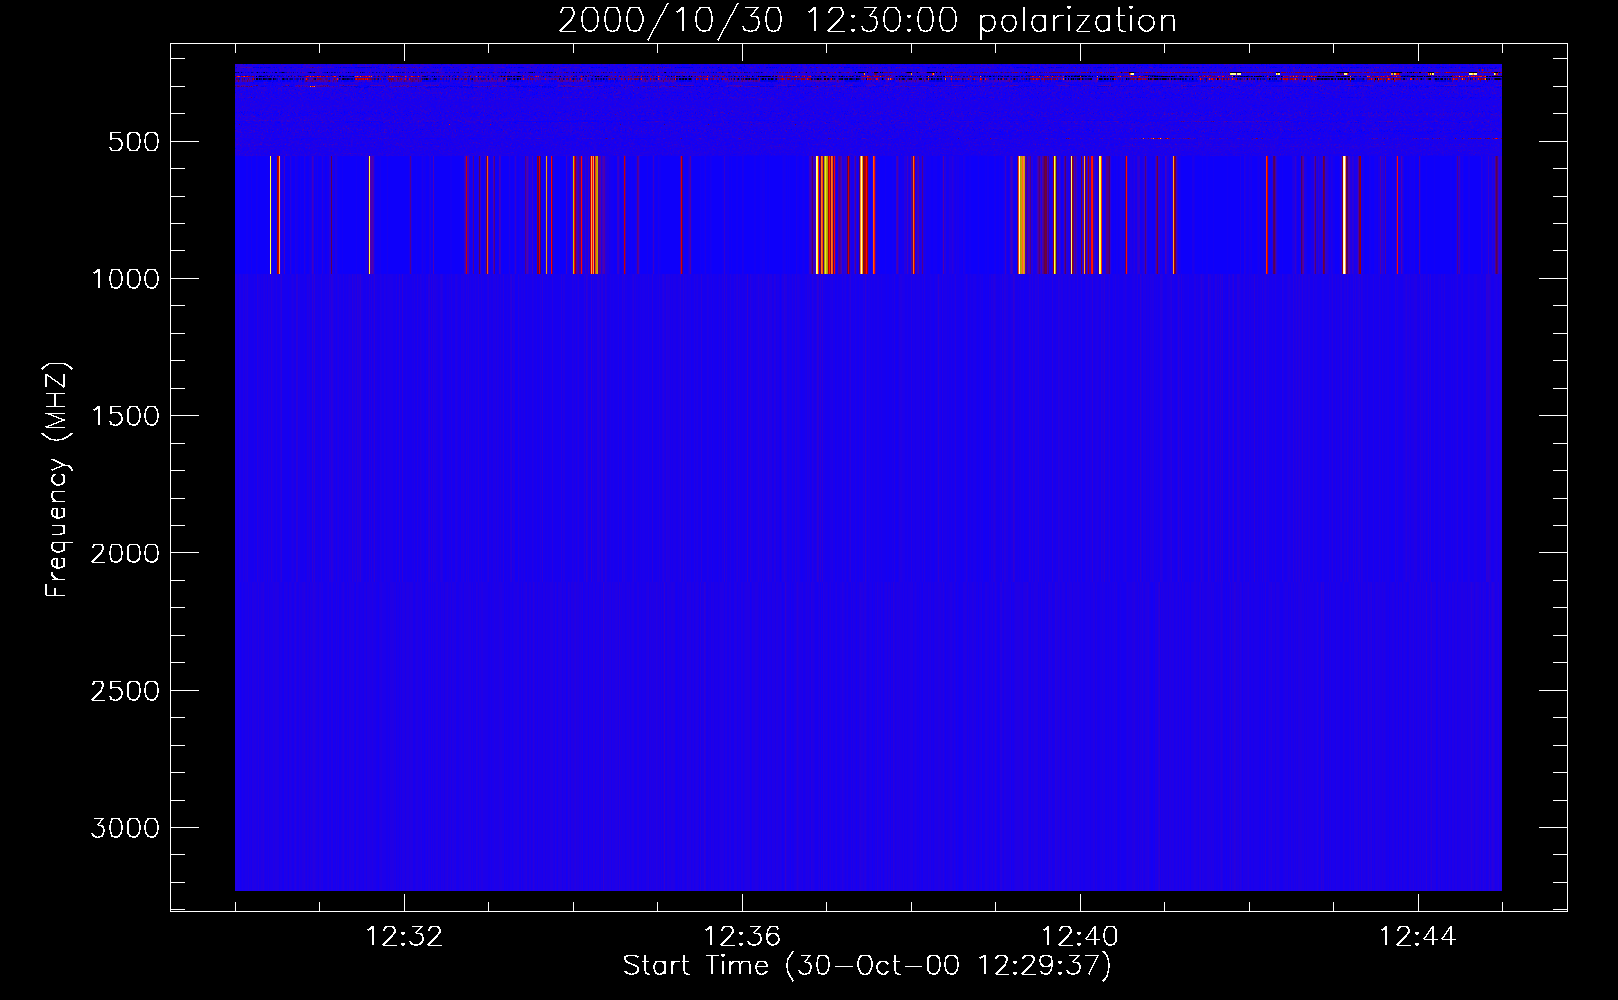The image size is (1618, 1000).
Task: Click the 2000 frequency tick label
Action: click(125, 553)
